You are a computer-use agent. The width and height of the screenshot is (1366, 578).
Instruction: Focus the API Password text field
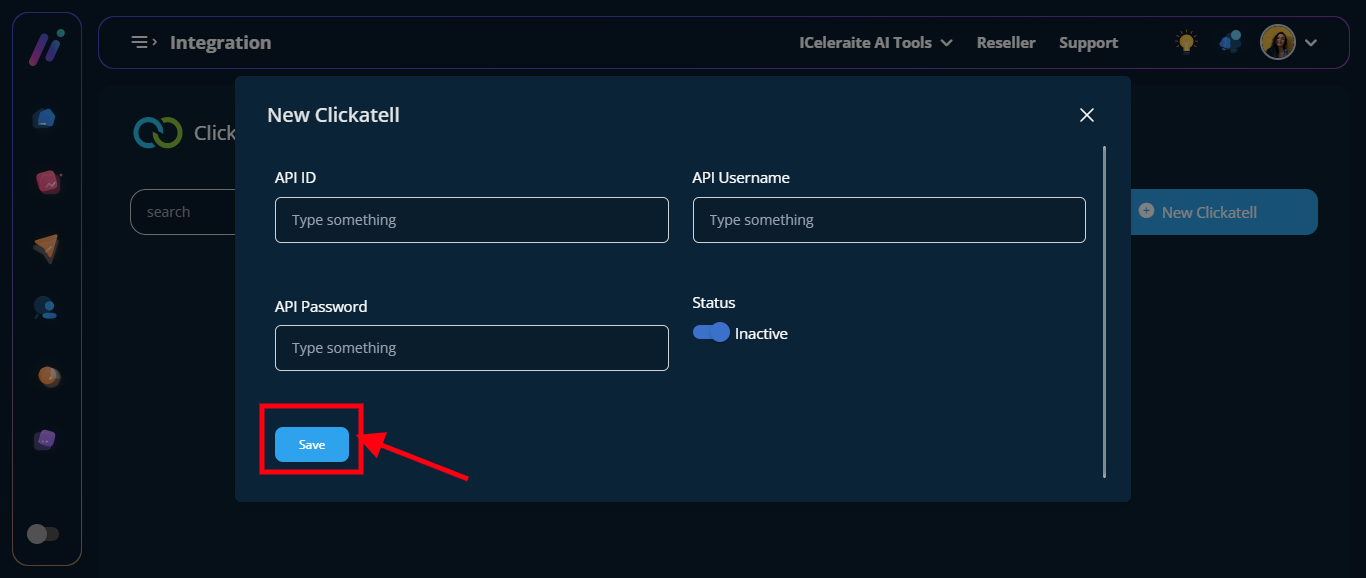(x=471, y=348)
